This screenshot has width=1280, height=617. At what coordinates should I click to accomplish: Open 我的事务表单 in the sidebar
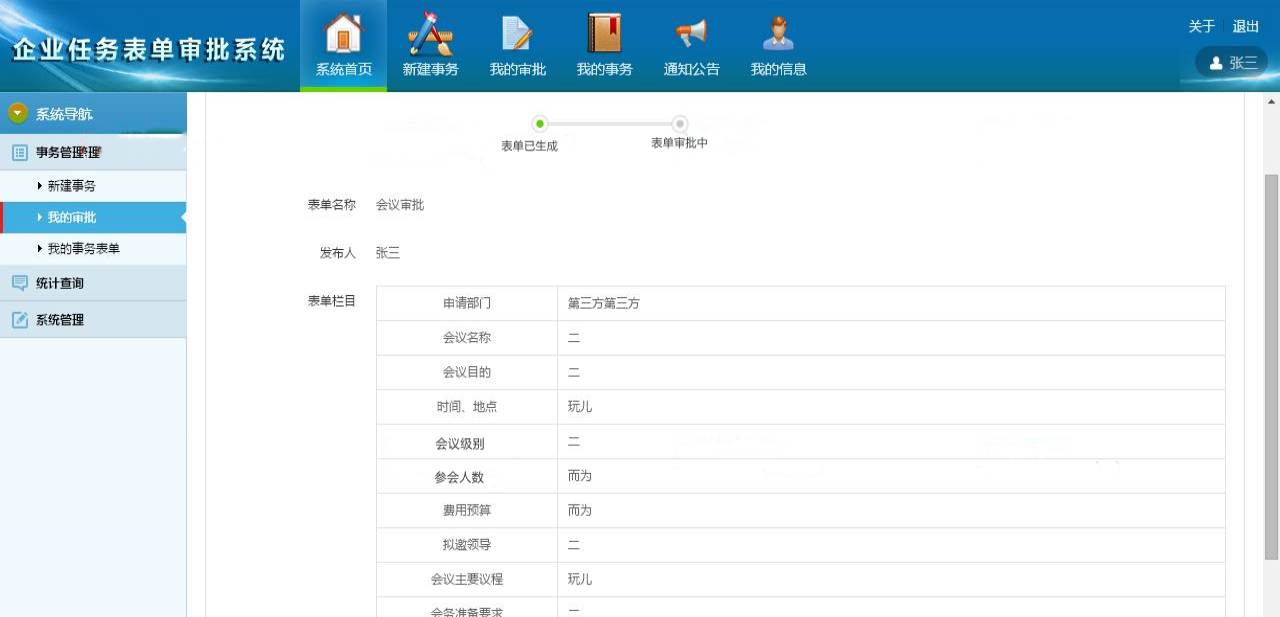pos(83,248)
